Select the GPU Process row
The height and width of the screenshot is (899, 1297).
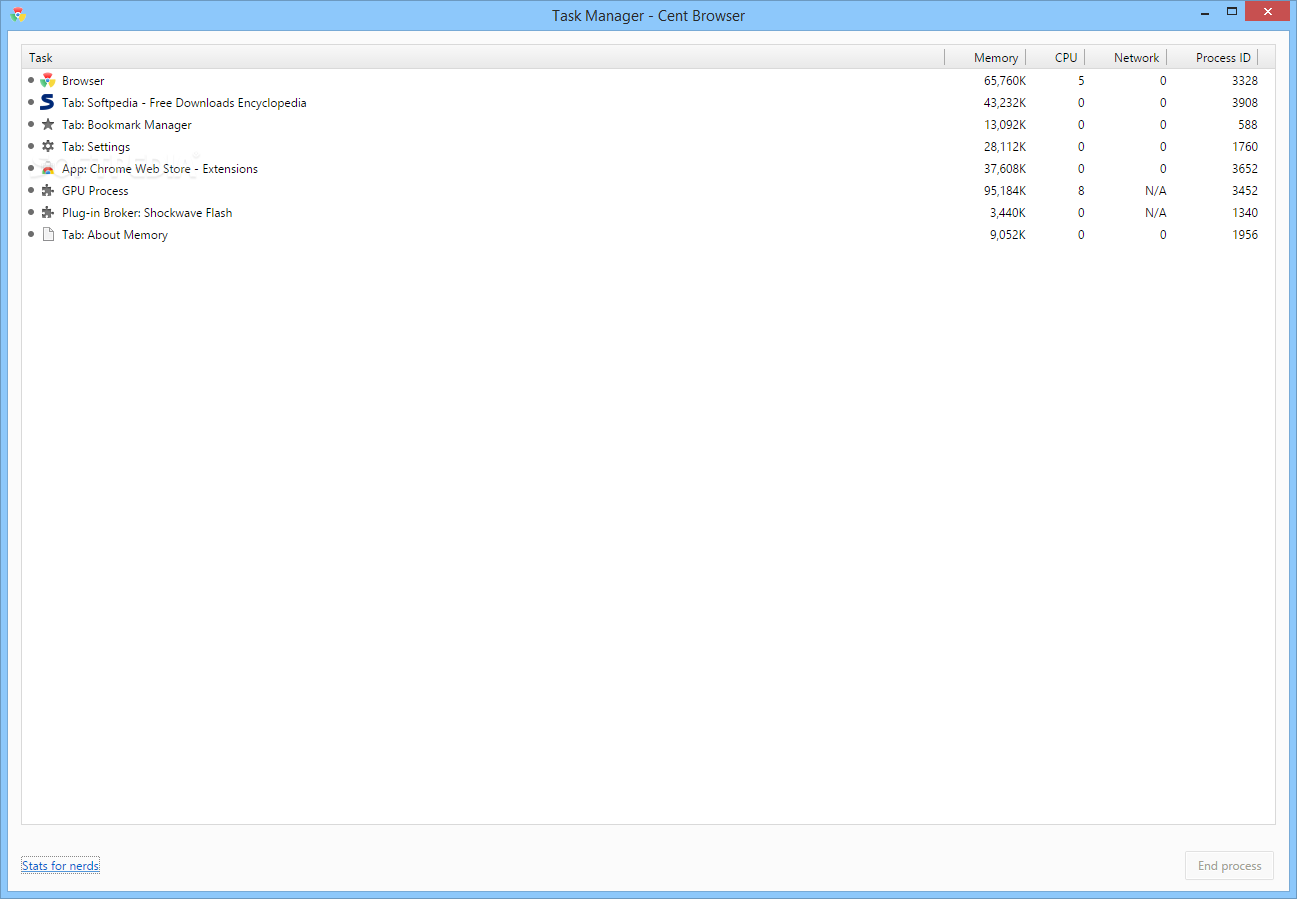tap(648, 191)
